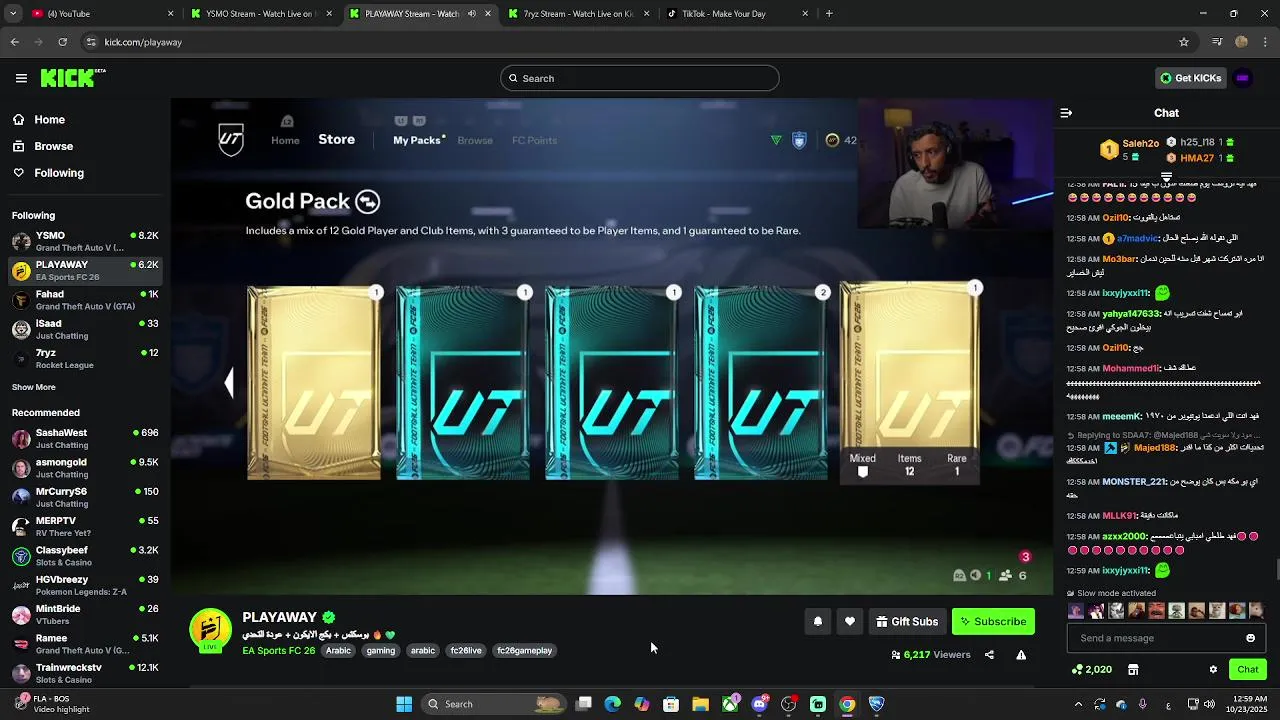This screenshot has width=1280, height=720.
Task: Click the Arabic stream tag
Action: point(338,651)
